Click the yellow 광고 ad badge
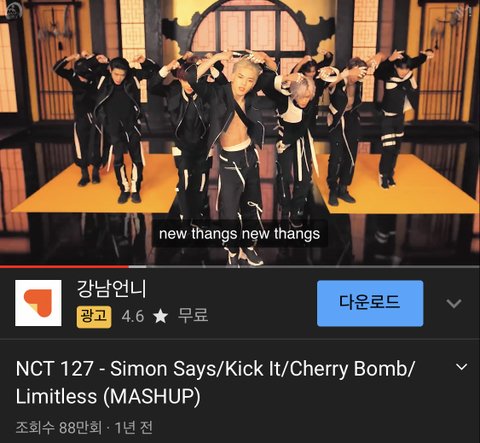This screenshot has height=443, width=480. tap(94, 317)
